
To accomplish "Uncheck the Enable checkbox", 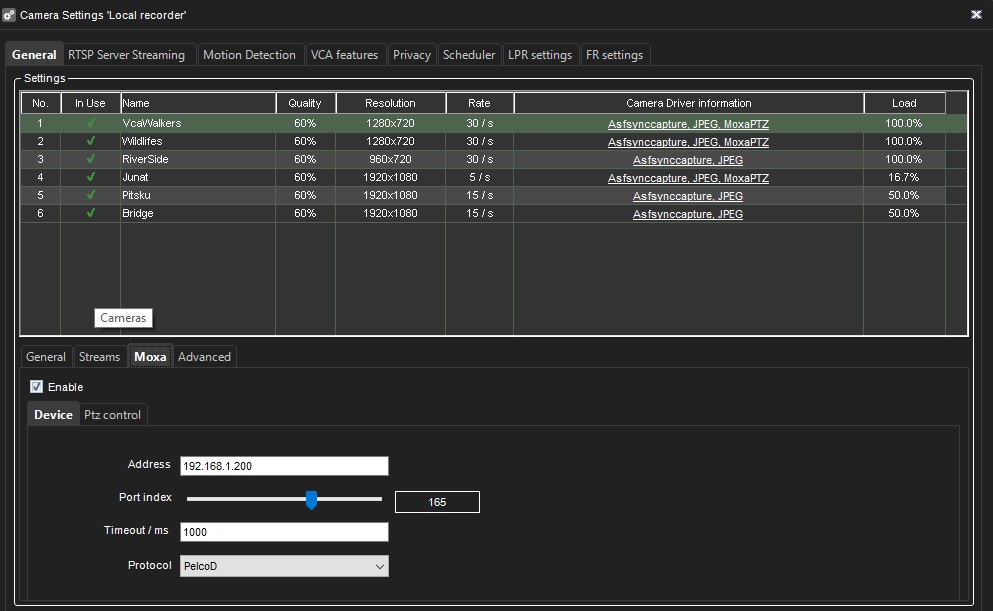I will click(x=37, y=387).
